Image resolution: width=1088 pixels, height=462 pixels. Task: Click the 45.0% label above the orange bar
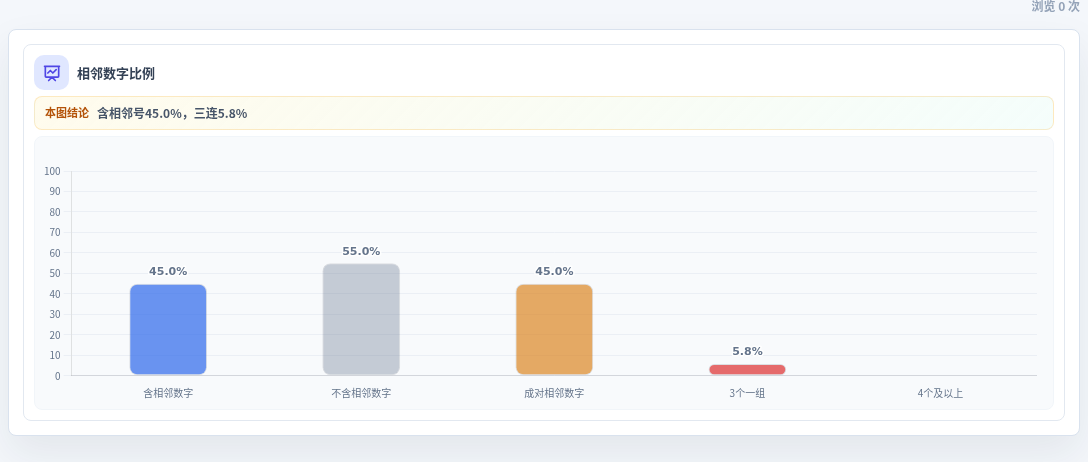pos(554,271)
